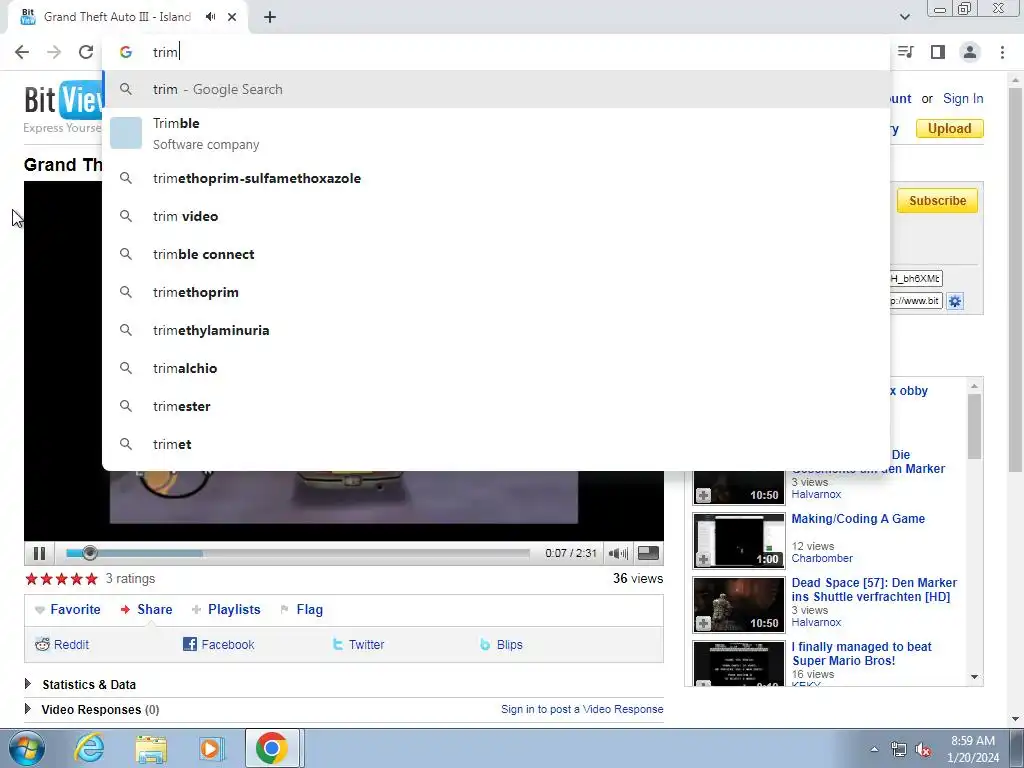
Task: Pick the 'trimalchio' suggestion
Action: [496, 368]
